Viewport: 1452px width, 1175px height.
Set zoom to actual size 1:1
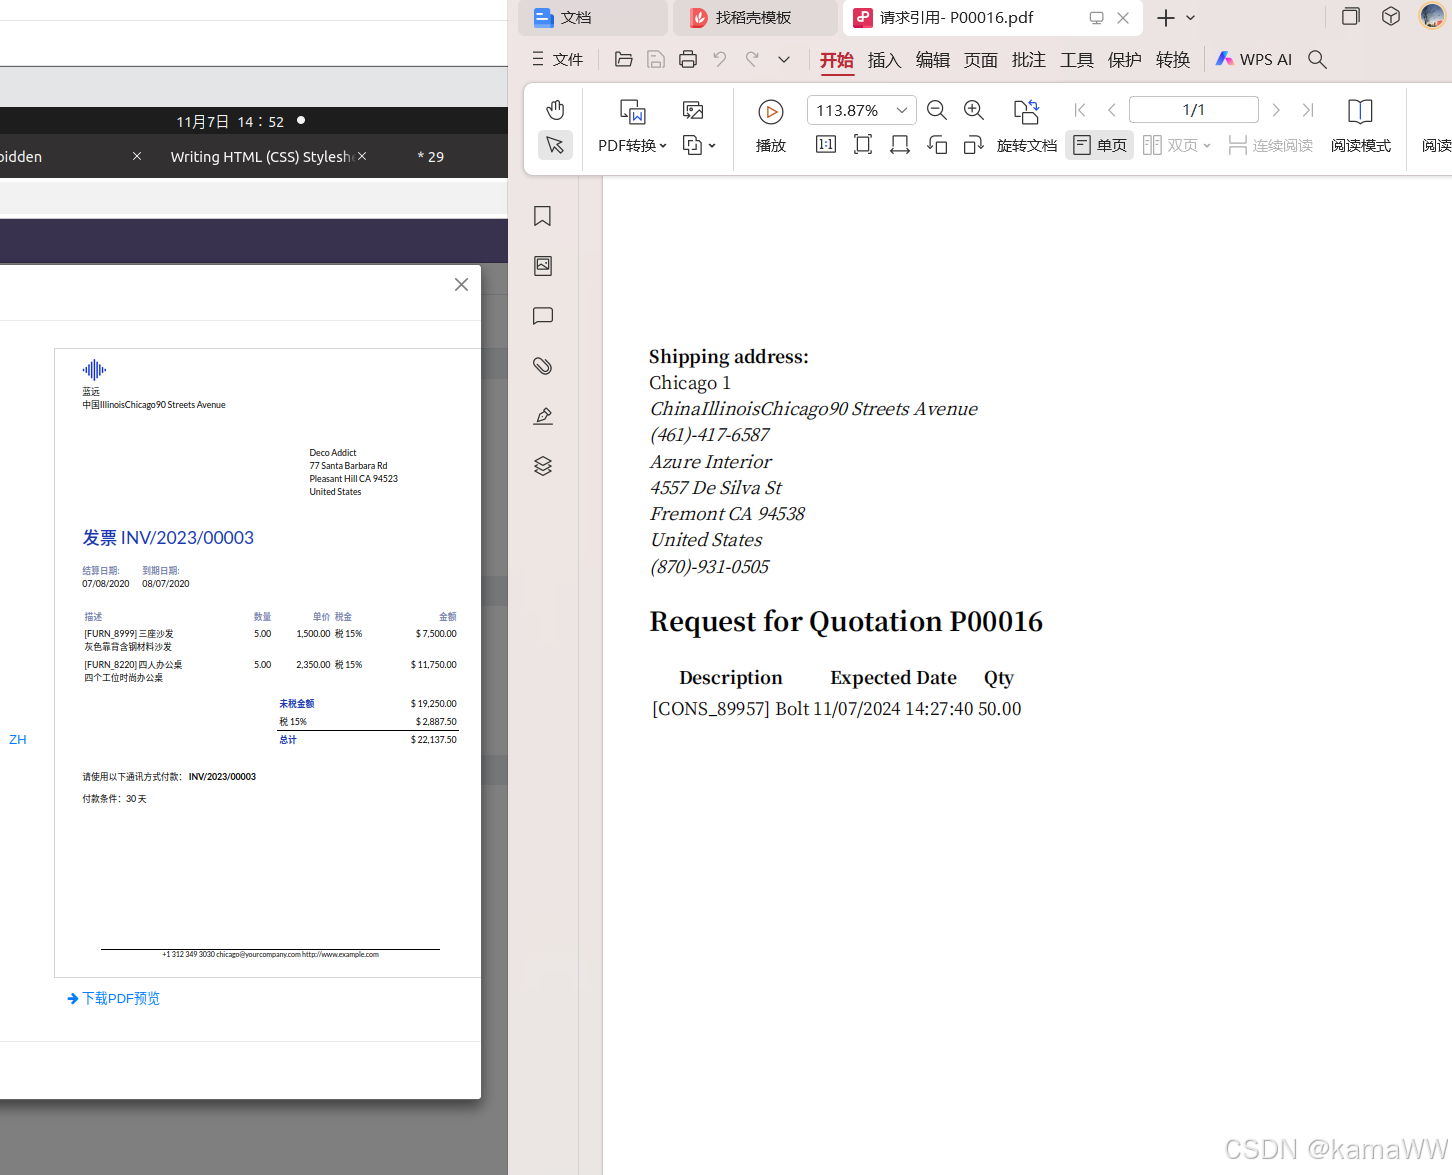(825, 144)
